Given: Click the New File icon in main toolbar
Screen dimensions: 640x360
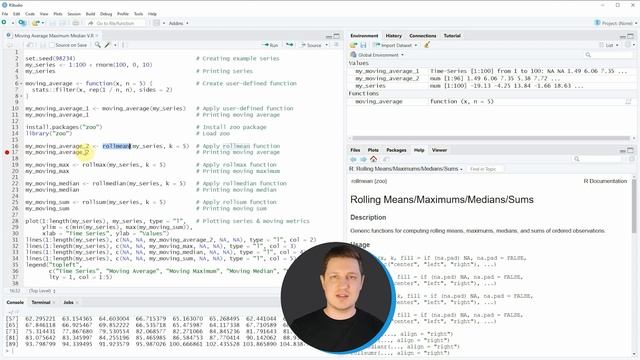Looking at the screenshot, I should tap(4, 23).
